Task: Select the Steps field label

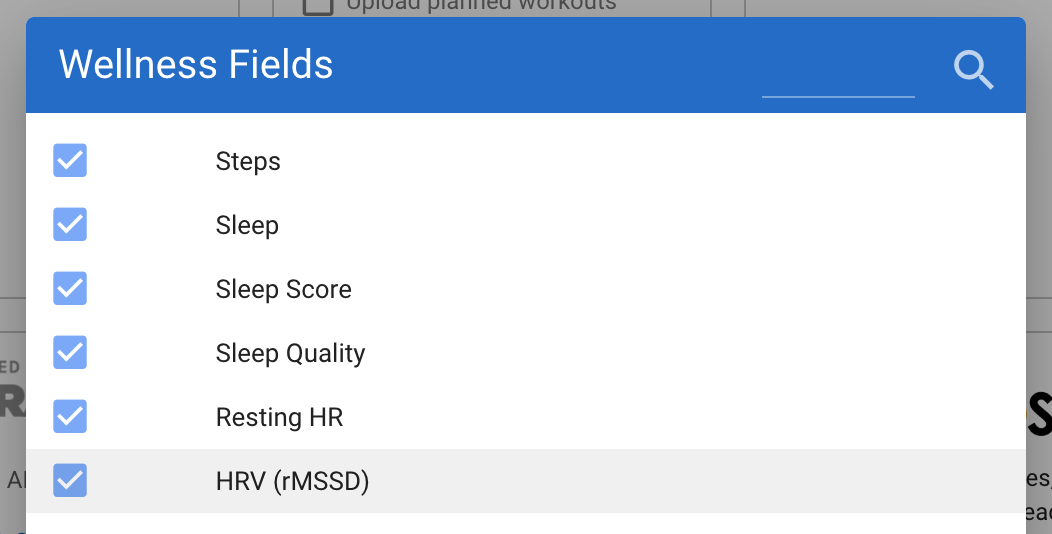Action: click(248, 162)
